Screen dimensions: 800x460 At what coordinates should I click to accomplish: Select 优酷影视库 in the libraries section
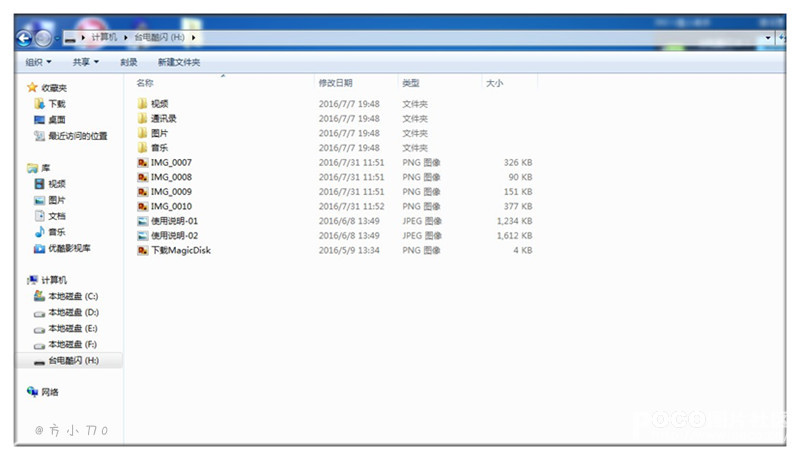tap(69, 248)
